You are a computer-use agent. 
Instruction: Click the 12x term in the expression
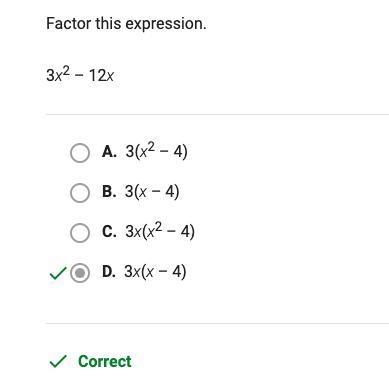click(x=102, y=76)
